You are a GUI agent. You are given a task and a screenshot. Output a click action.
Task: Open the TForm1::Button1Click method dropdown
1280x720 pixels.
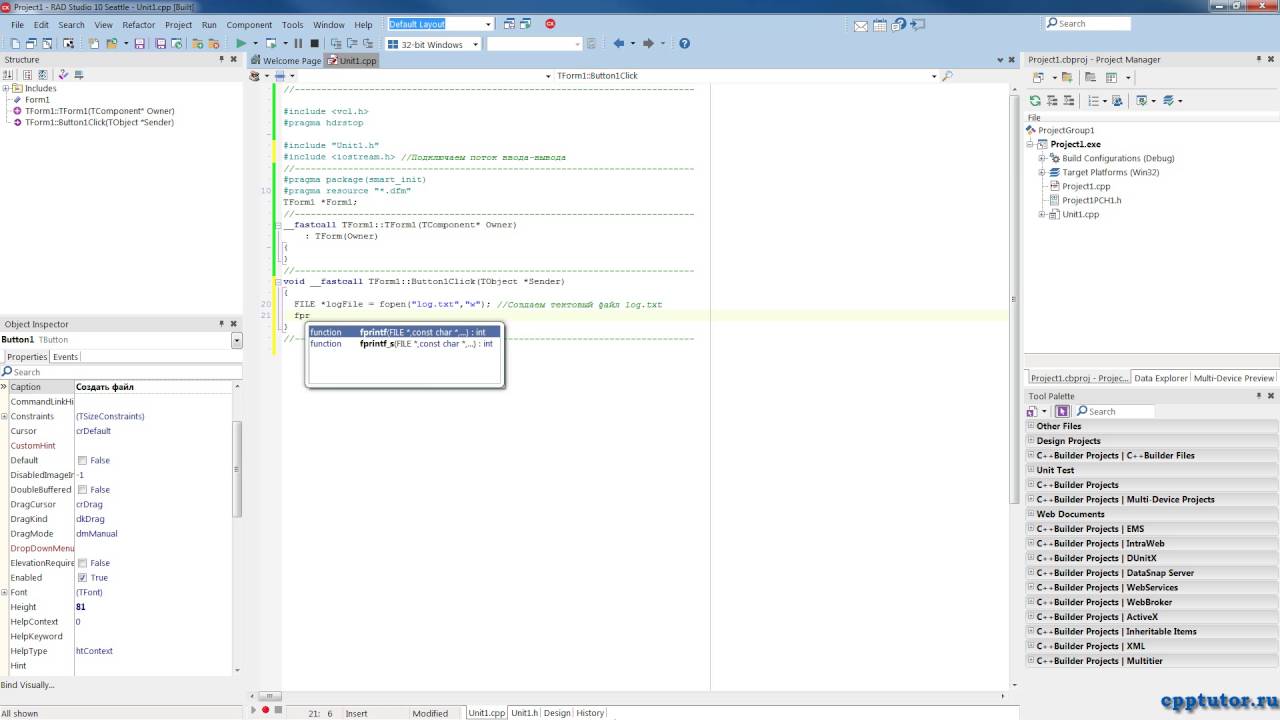coord(934,76)
